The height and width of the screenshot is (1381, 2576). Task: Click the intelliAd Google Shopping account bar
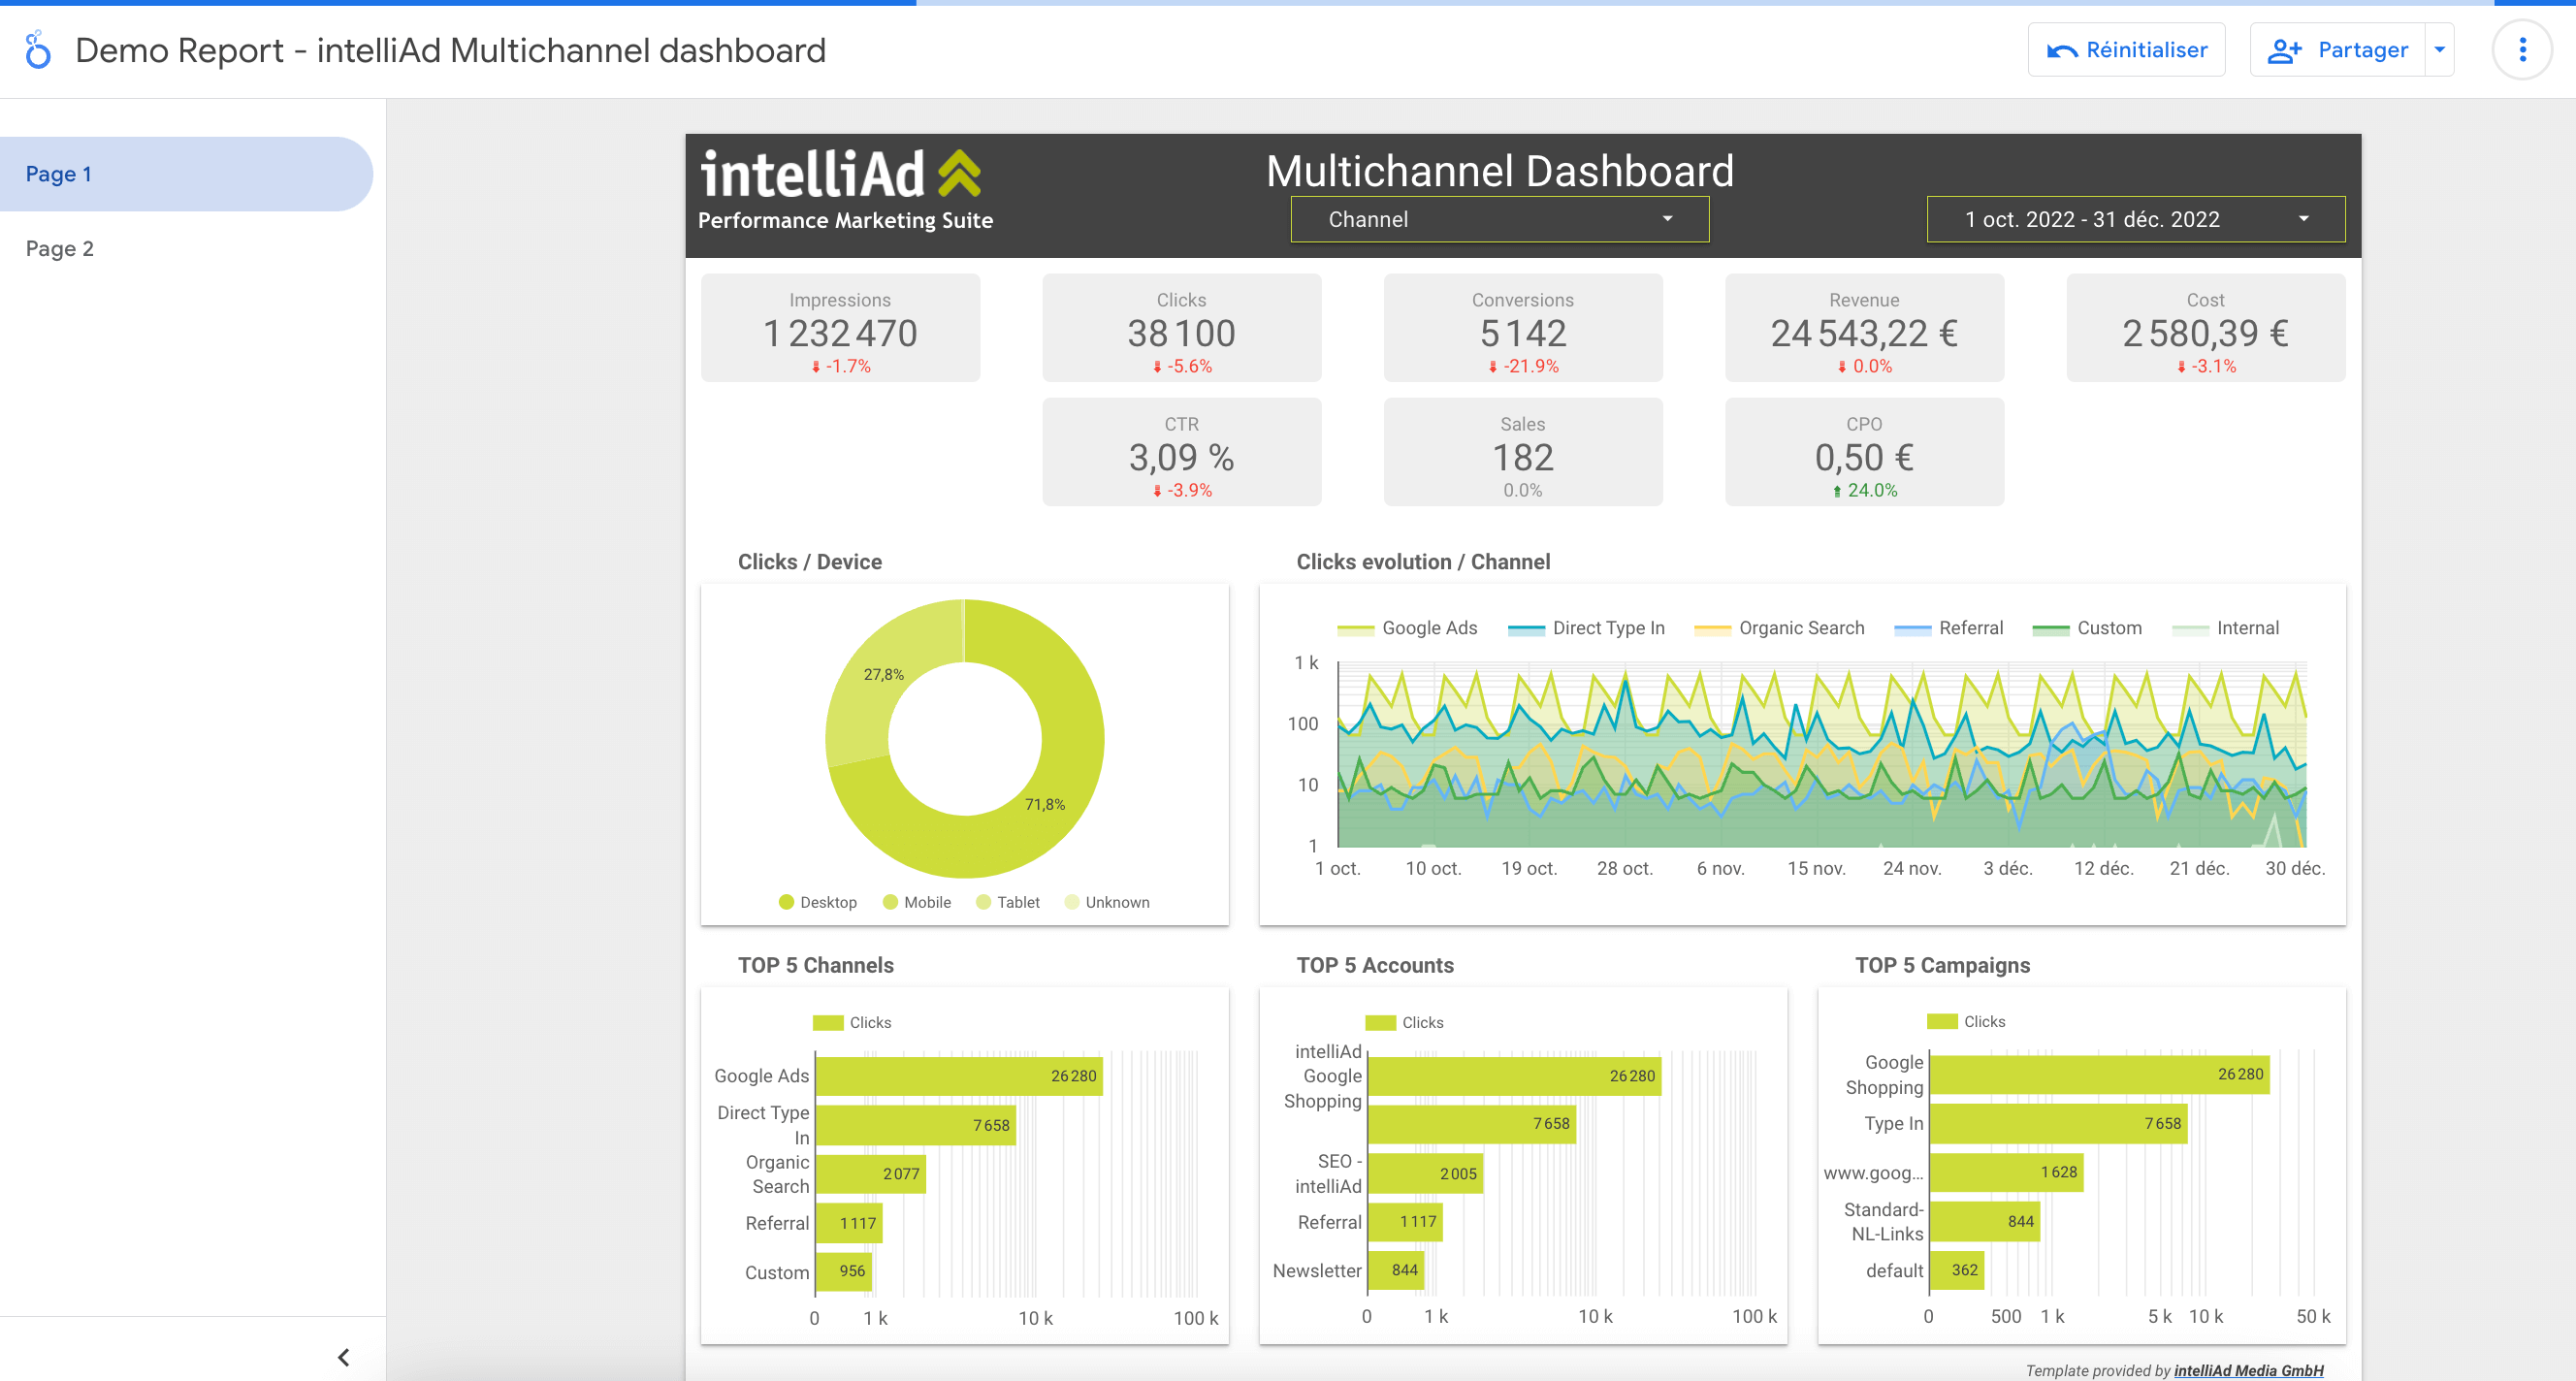1514,1076
